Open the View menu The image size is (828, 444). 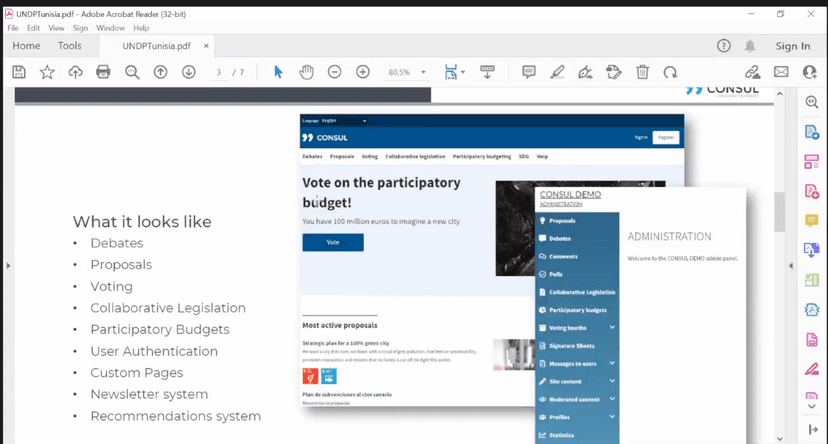[x=56, y=28]
